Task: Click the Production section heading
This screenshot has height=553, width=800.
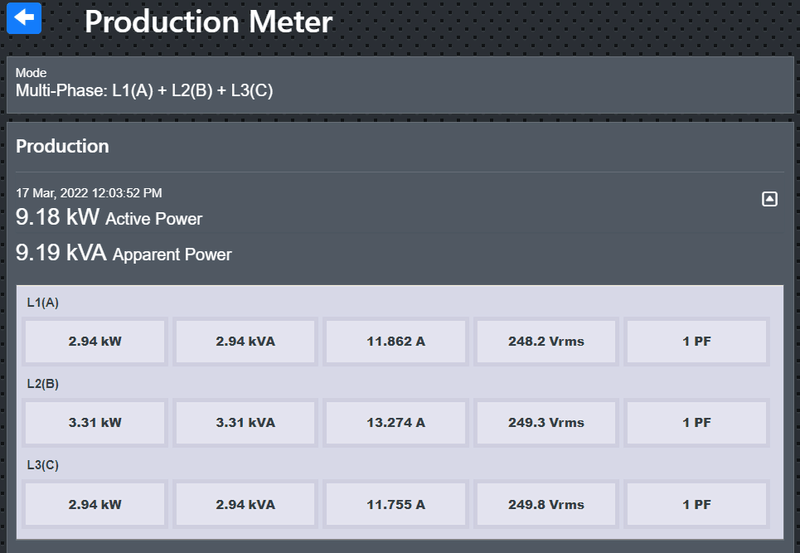Action: click(x=63, y=146)
